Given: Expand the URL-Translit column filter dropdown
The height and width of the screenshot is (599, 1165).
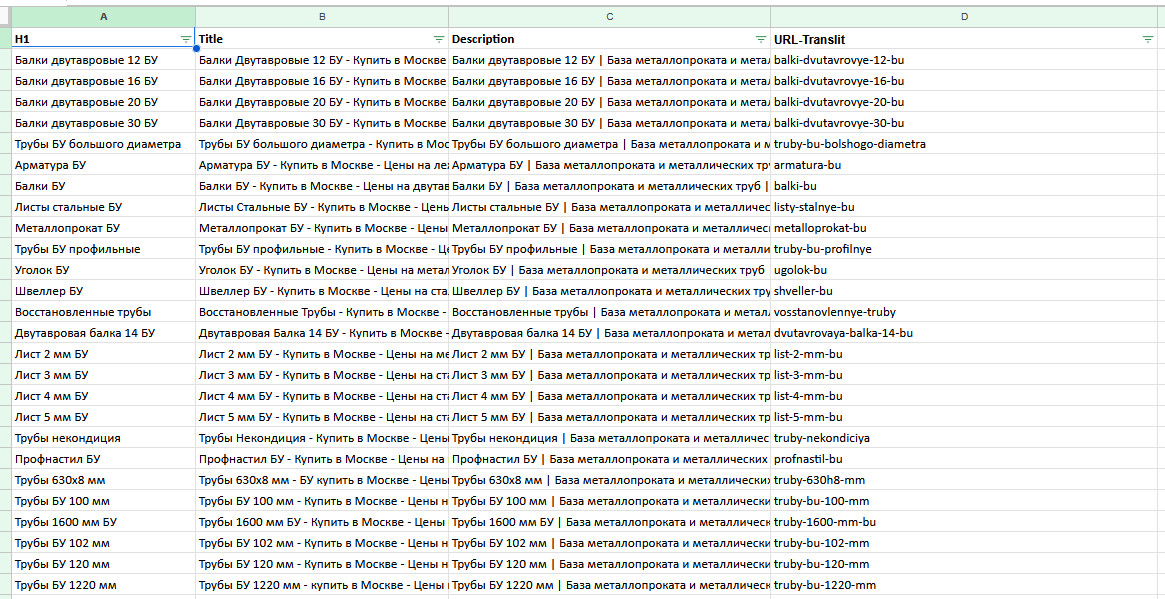Looking at the screenshot, I should [1148, 39].
